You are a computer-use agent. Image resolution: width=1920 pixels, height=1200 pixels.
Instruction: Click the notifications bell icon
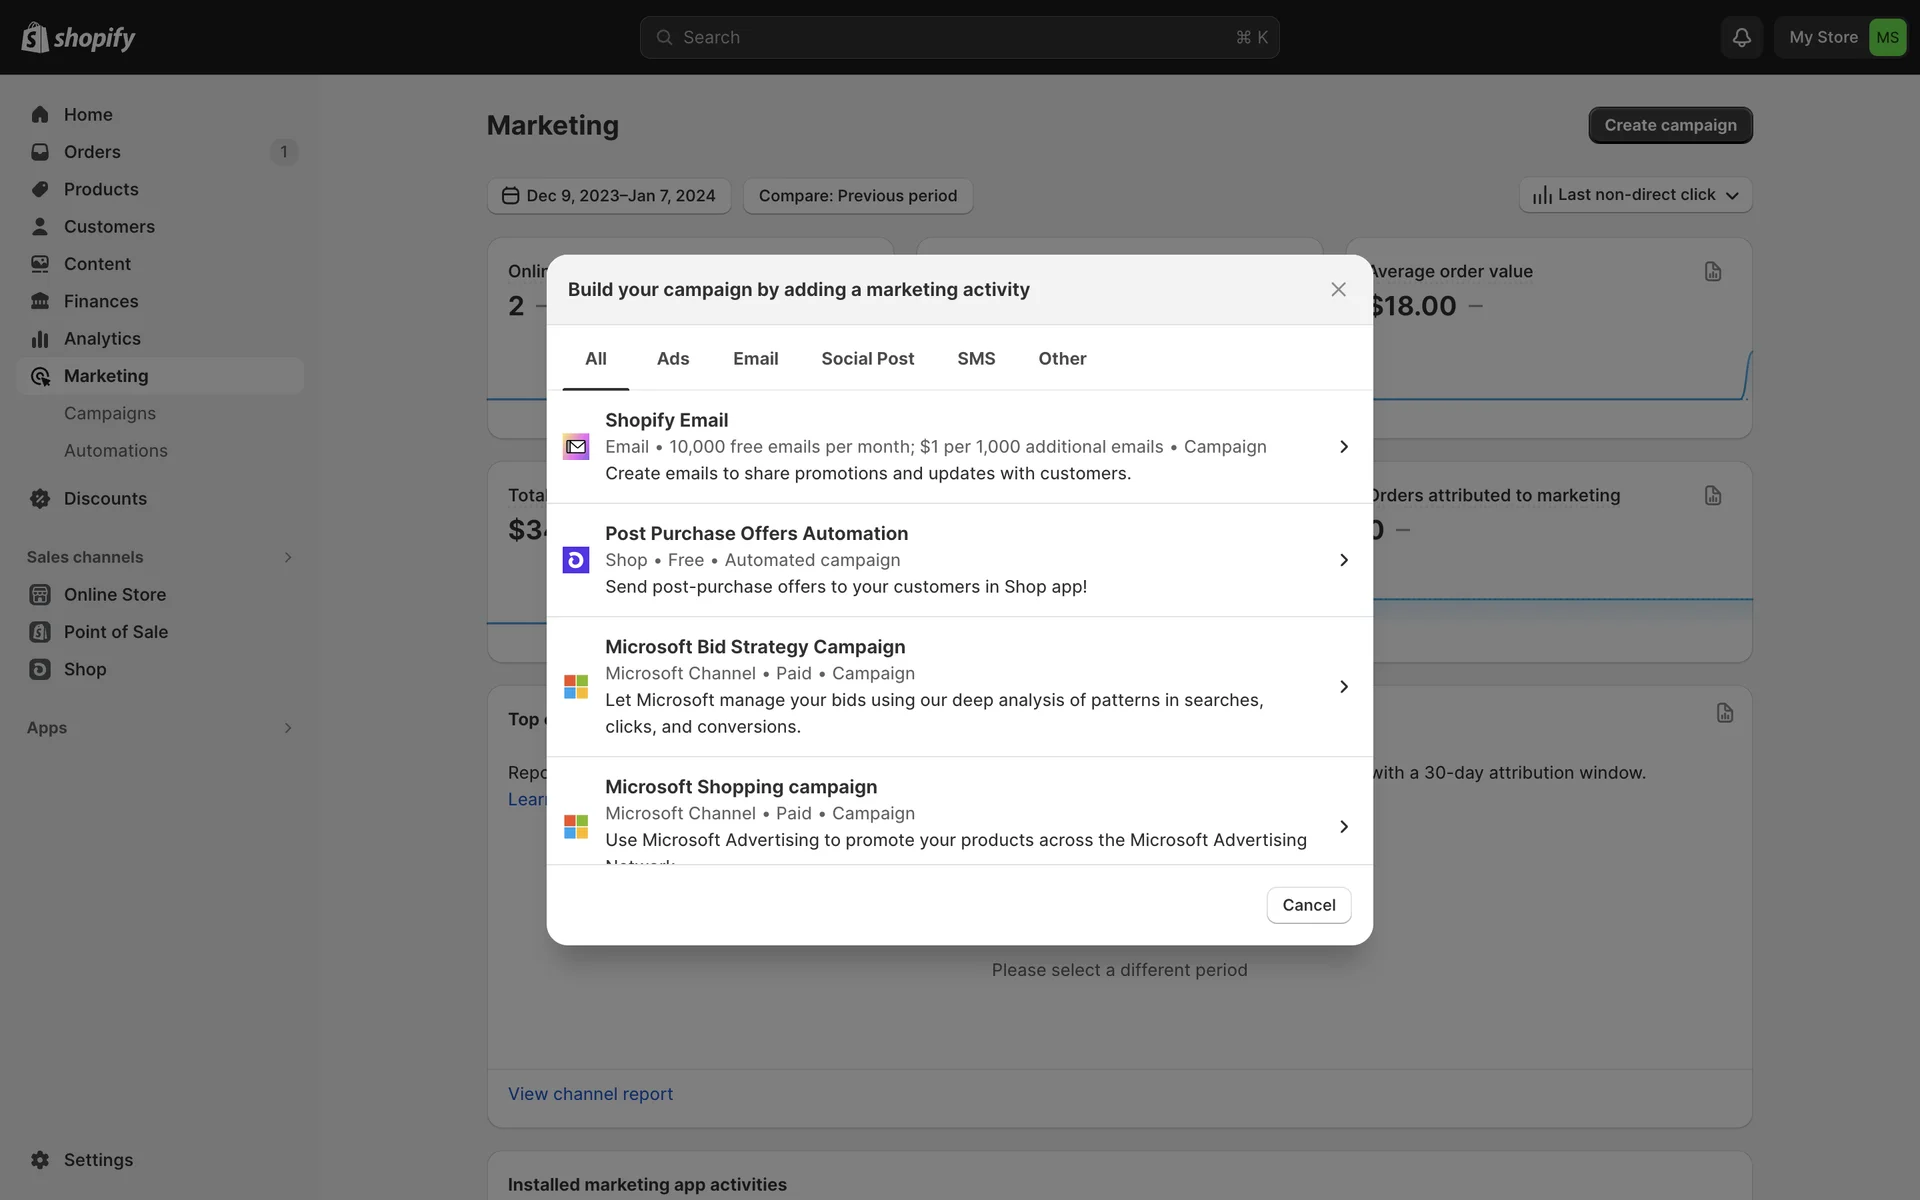click(1741, 37)
